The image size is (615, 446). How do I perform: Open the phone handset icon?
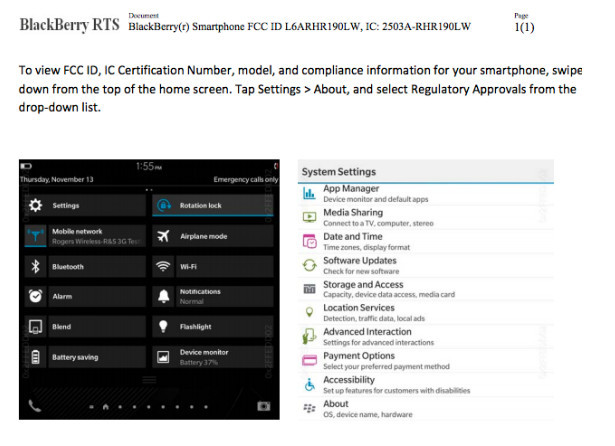coord(35,406)
